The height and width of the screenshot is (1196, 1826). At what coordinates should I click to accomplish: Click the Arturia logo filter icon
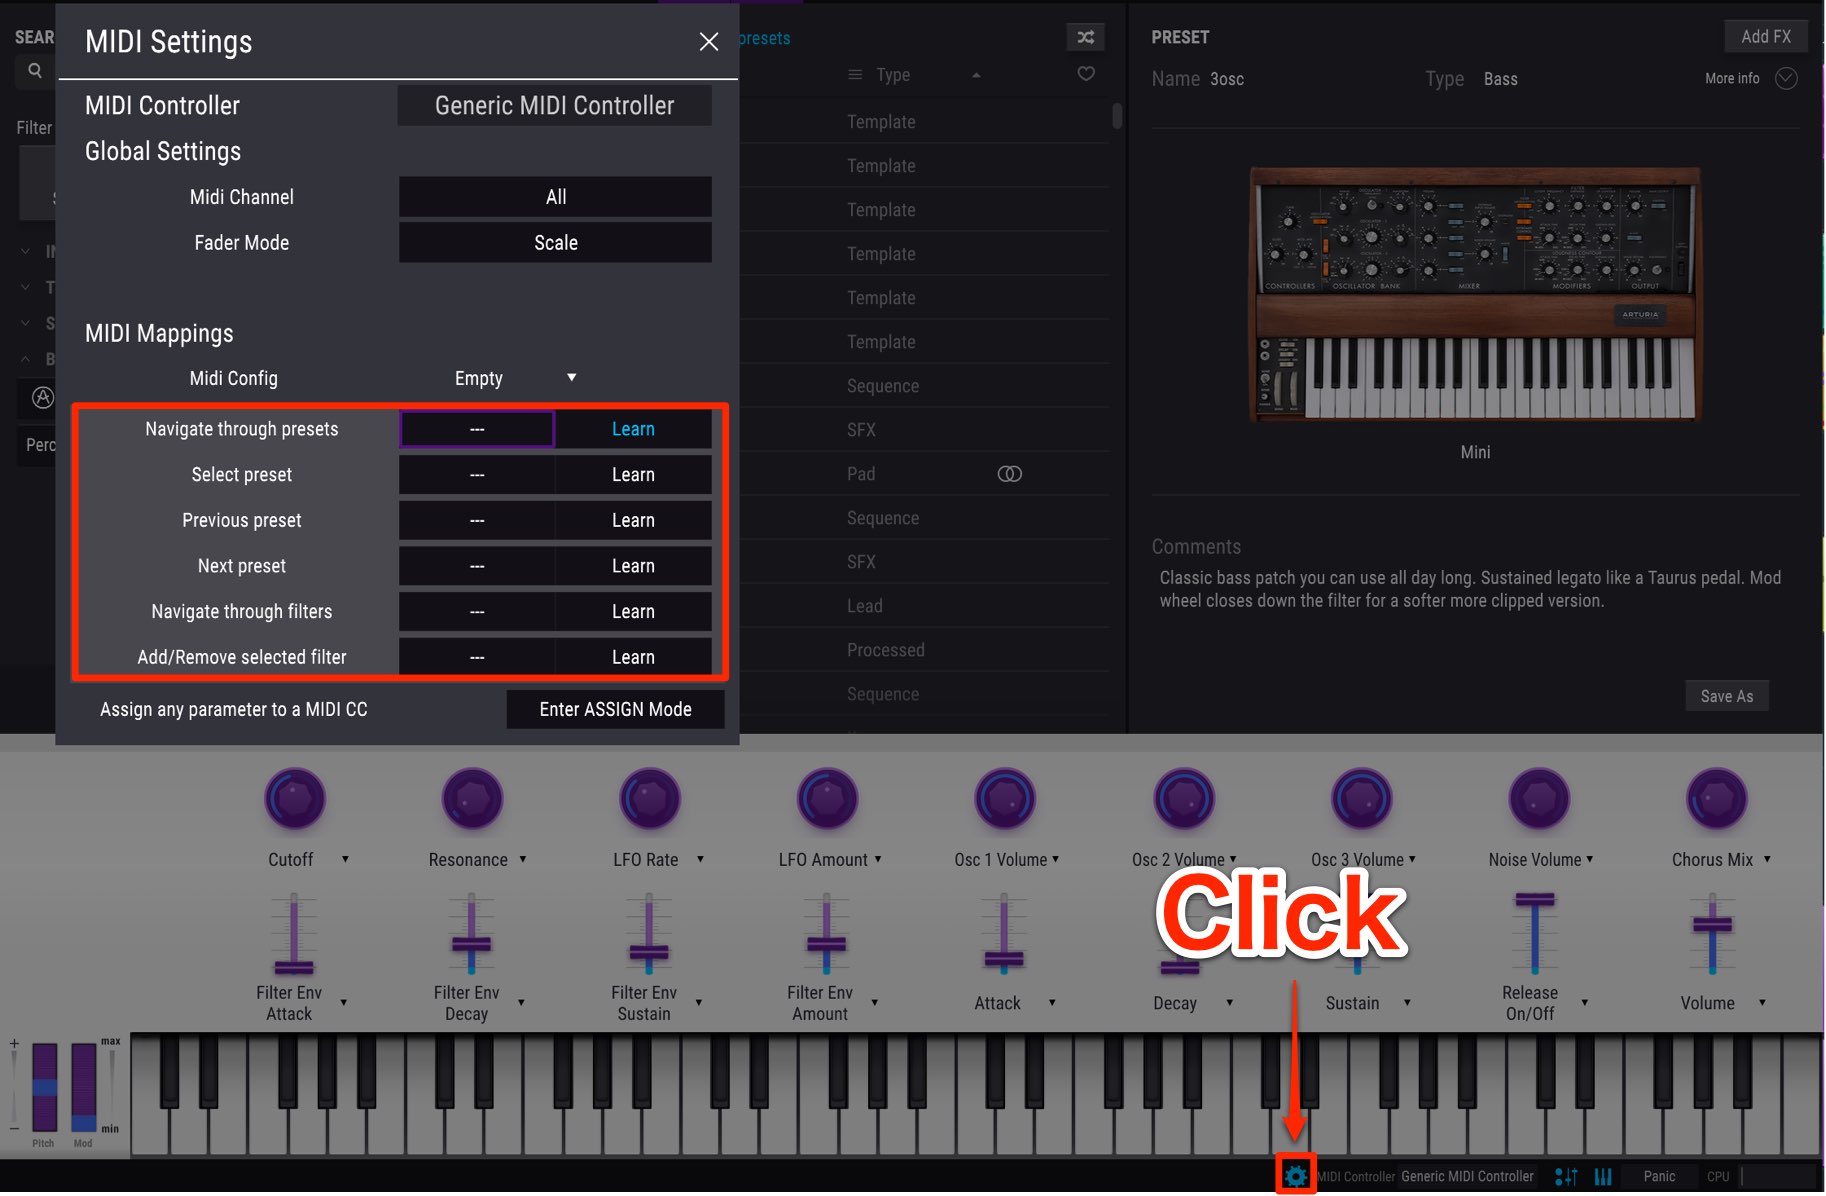[43, 398]
